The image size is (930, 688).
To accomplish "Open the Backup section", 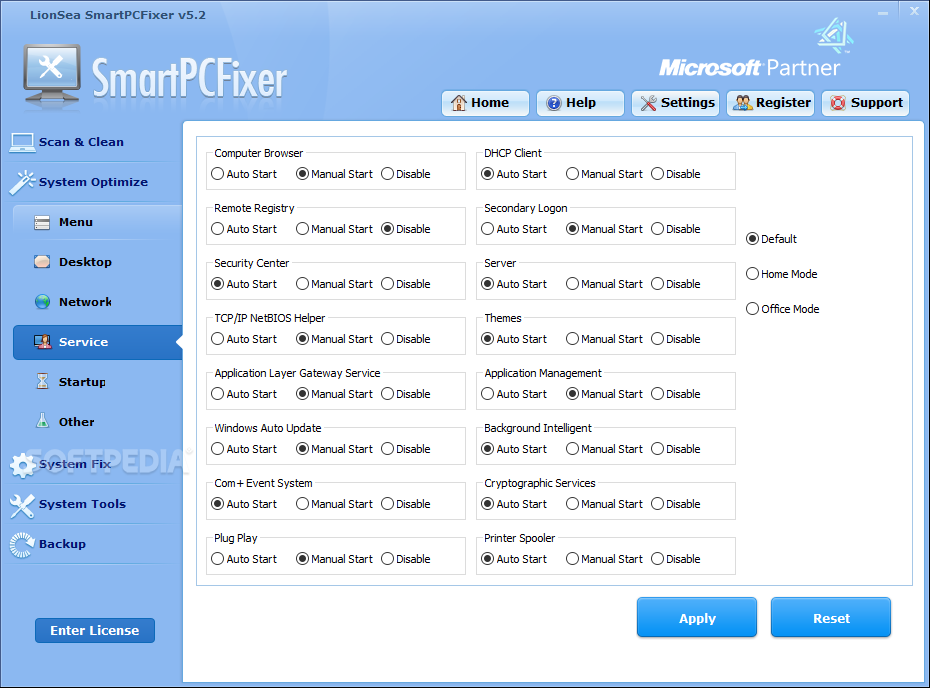I will 62,544.
